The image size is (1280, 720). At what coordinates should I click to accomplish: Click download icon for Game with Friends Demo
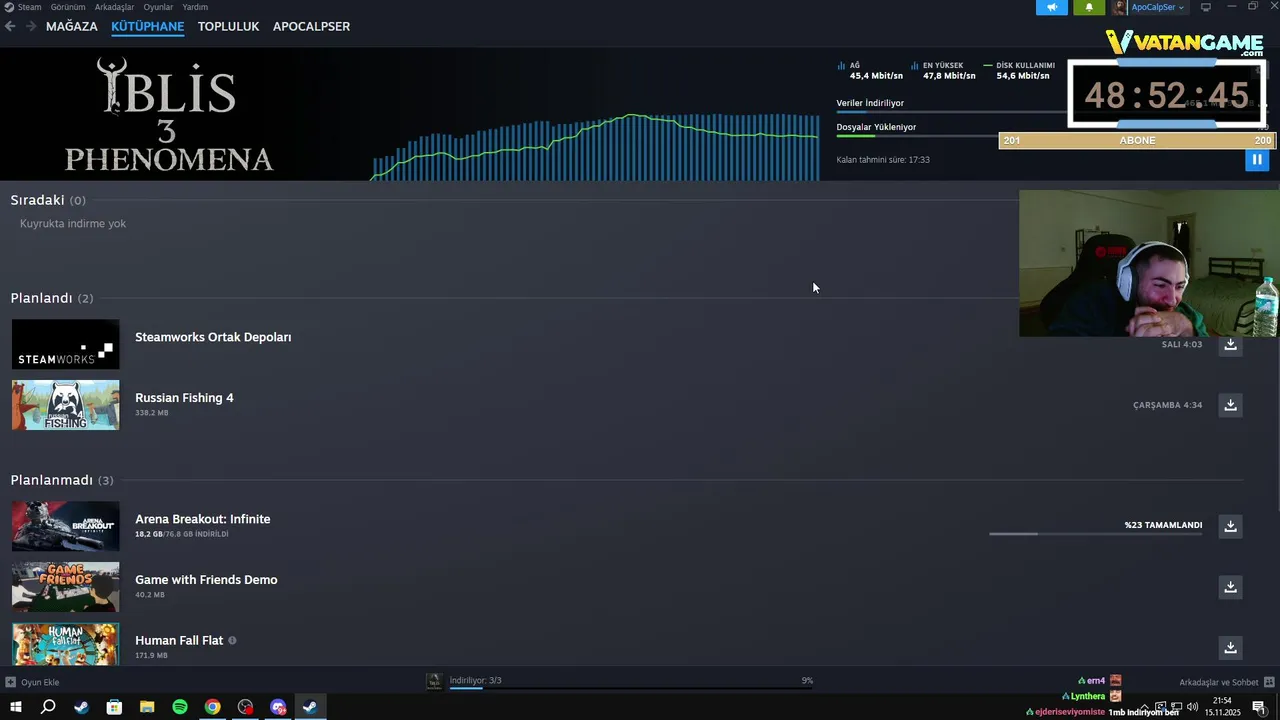pos(1230,587)
